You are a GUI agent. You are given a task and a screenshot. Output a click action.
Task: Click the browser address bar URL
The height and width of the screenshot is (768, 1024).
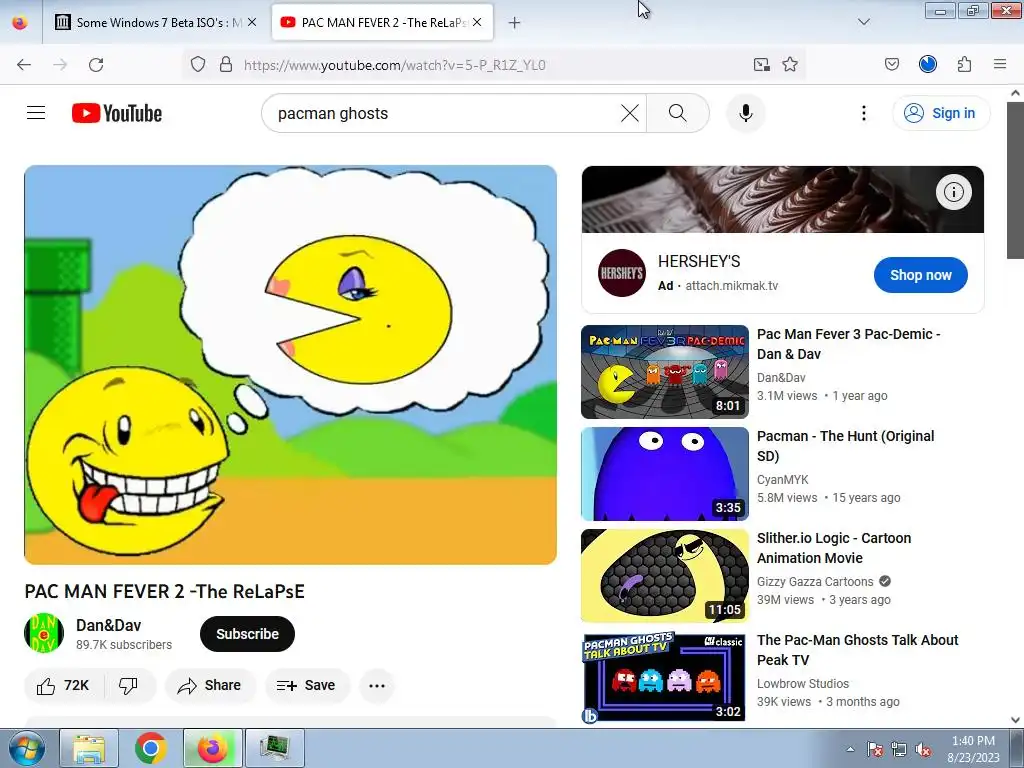pos(394,65)
